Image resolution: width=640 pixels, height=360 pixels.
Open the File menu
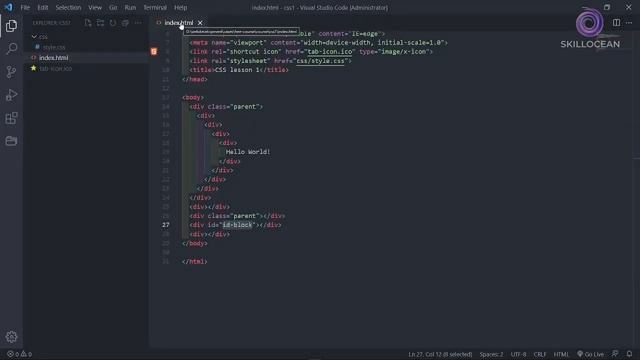(x=25, y=7)
